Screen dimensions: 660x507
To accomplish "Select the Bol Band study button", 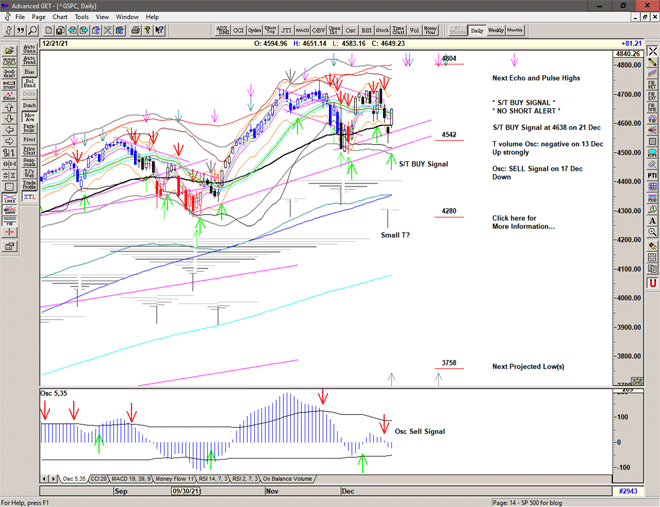I will [29, 81].
